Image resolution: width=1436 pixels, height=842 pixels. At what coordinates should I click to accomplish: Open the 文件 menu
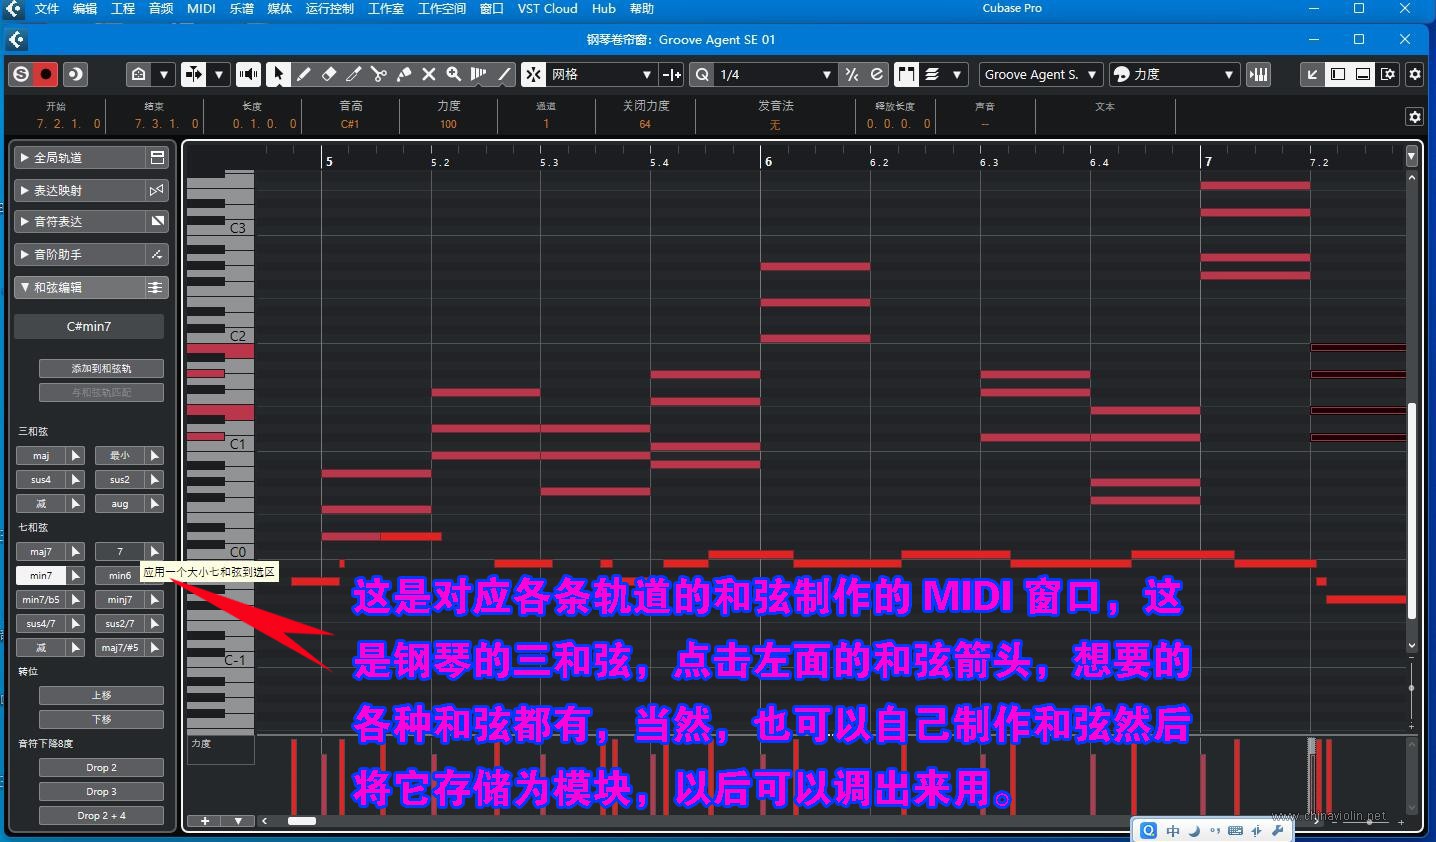[47, 9]
